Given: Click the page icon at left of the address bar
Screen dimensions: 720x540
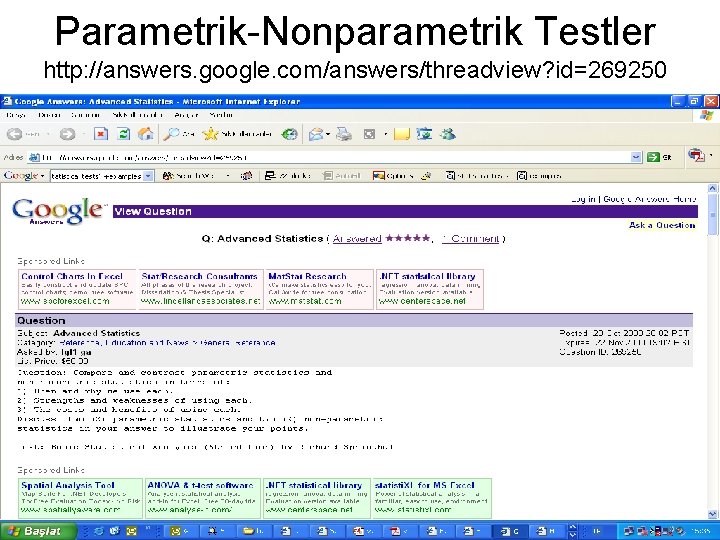Looking at the screenshot, I should [34, 158].
